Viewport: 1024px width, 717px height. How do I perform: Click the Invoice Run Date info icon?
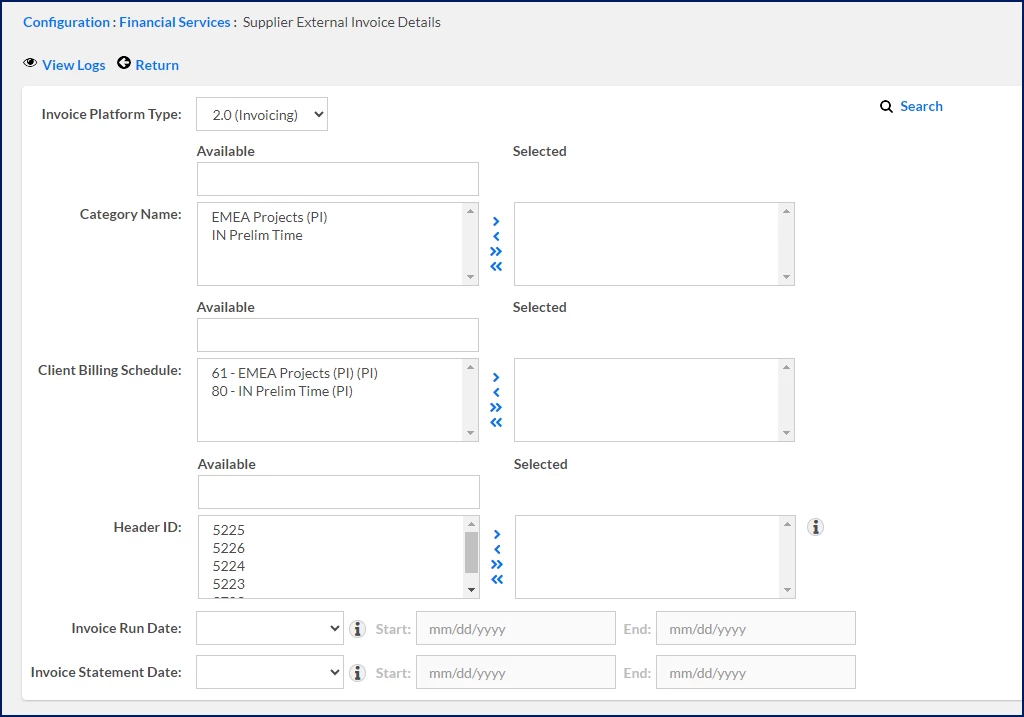pyautogui.click(x=358, y=629)
